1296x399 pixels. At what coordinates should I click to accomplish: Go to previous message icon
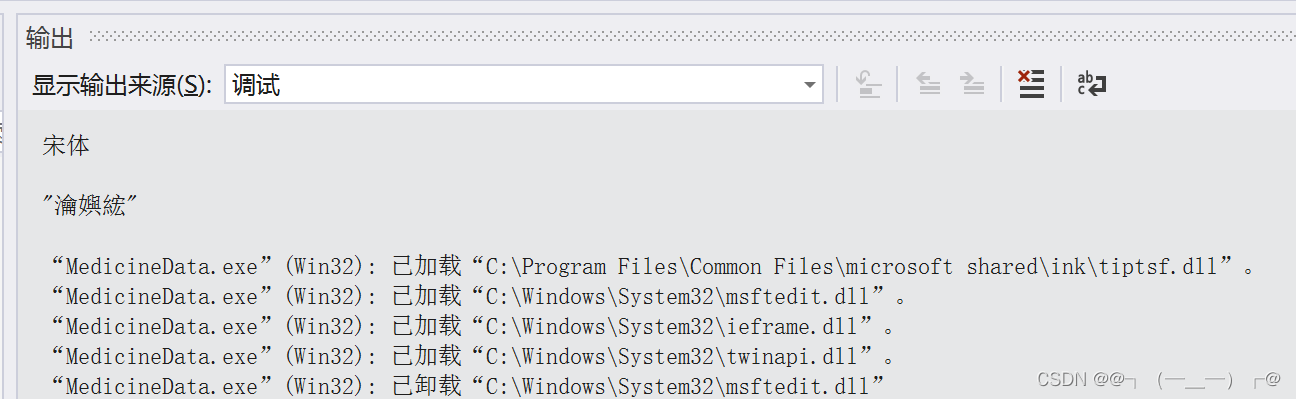click(x=929, y=85)
